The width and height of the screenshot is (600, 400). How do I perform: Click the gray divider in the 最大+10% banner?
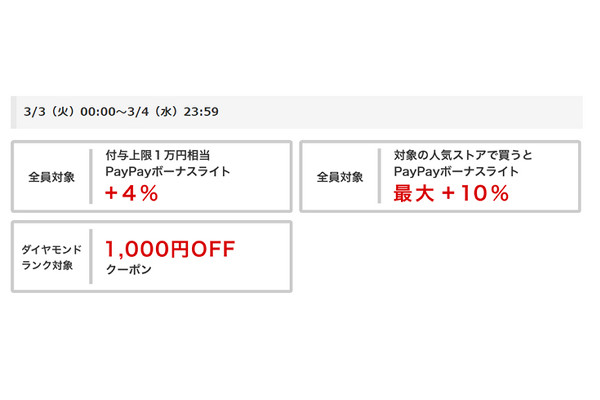coord(380,176)
